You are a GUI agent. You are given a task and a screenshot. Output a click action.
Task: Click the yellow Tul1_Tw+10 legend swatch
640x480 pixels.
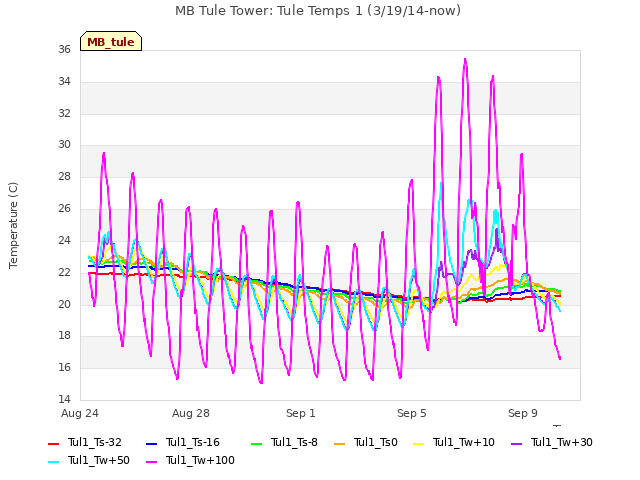[418, 443]
